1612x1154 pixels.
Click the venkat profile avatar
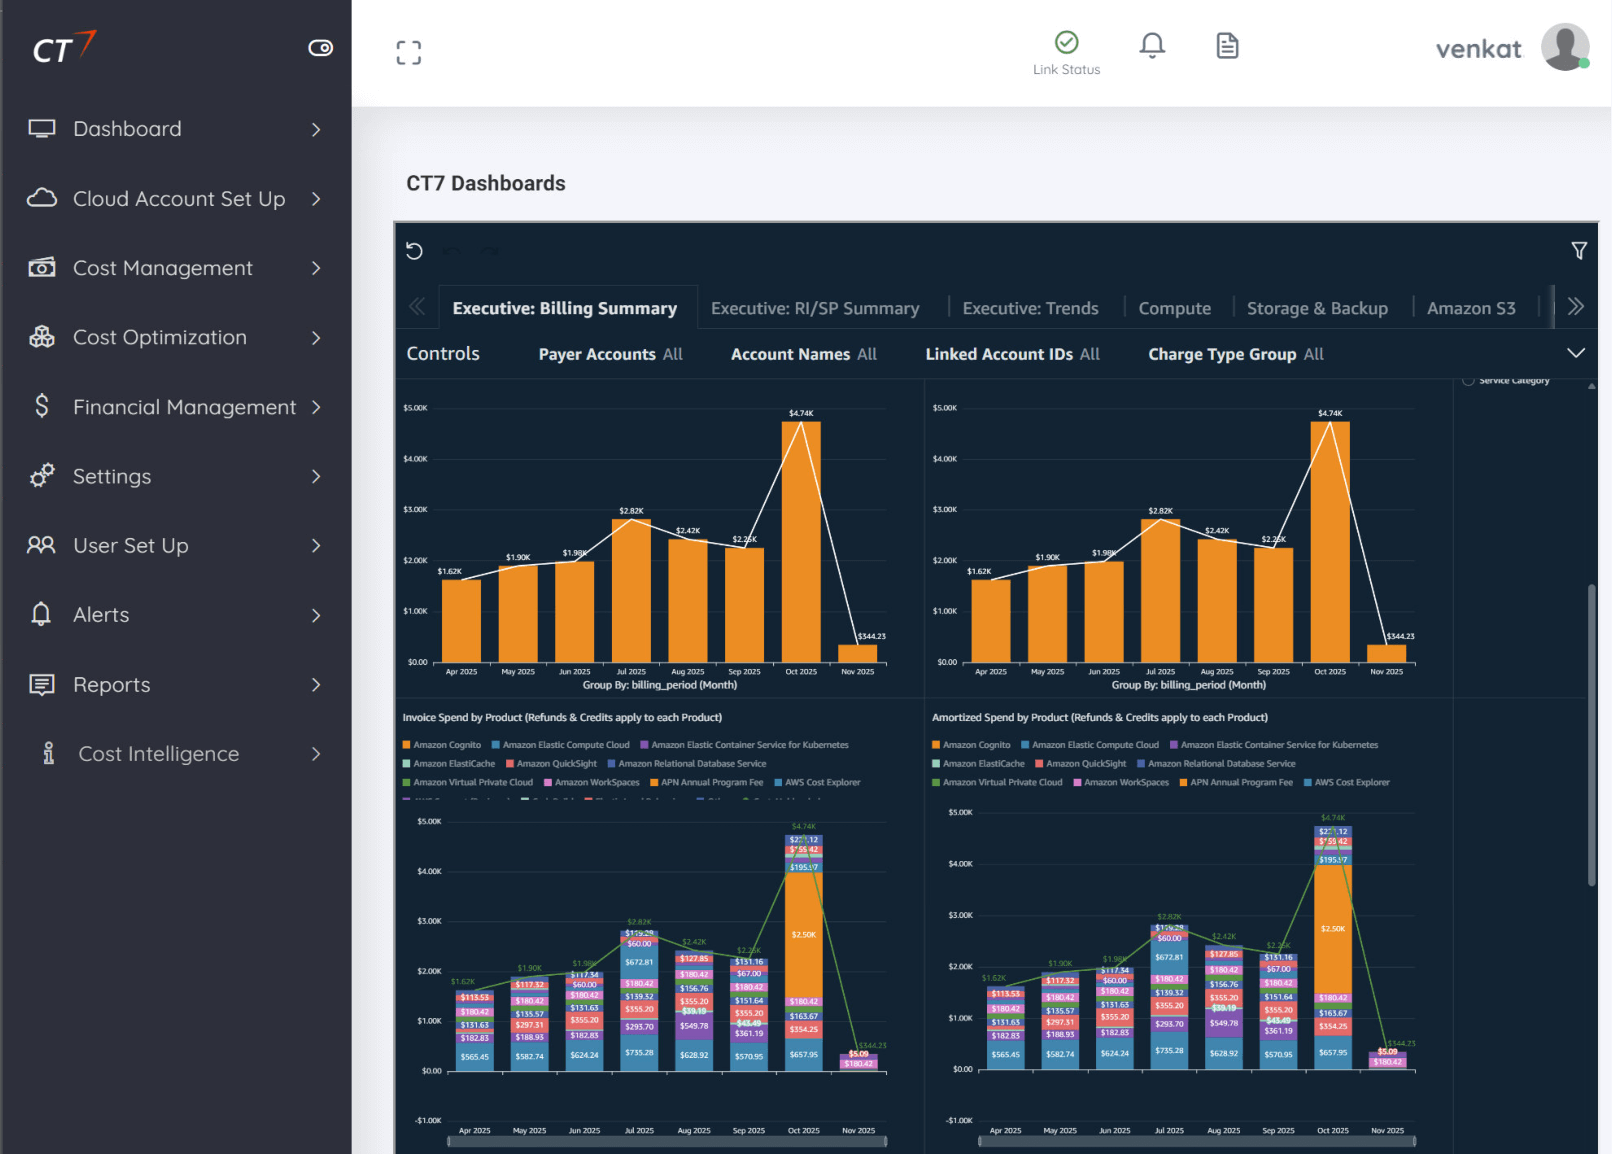1563,47
